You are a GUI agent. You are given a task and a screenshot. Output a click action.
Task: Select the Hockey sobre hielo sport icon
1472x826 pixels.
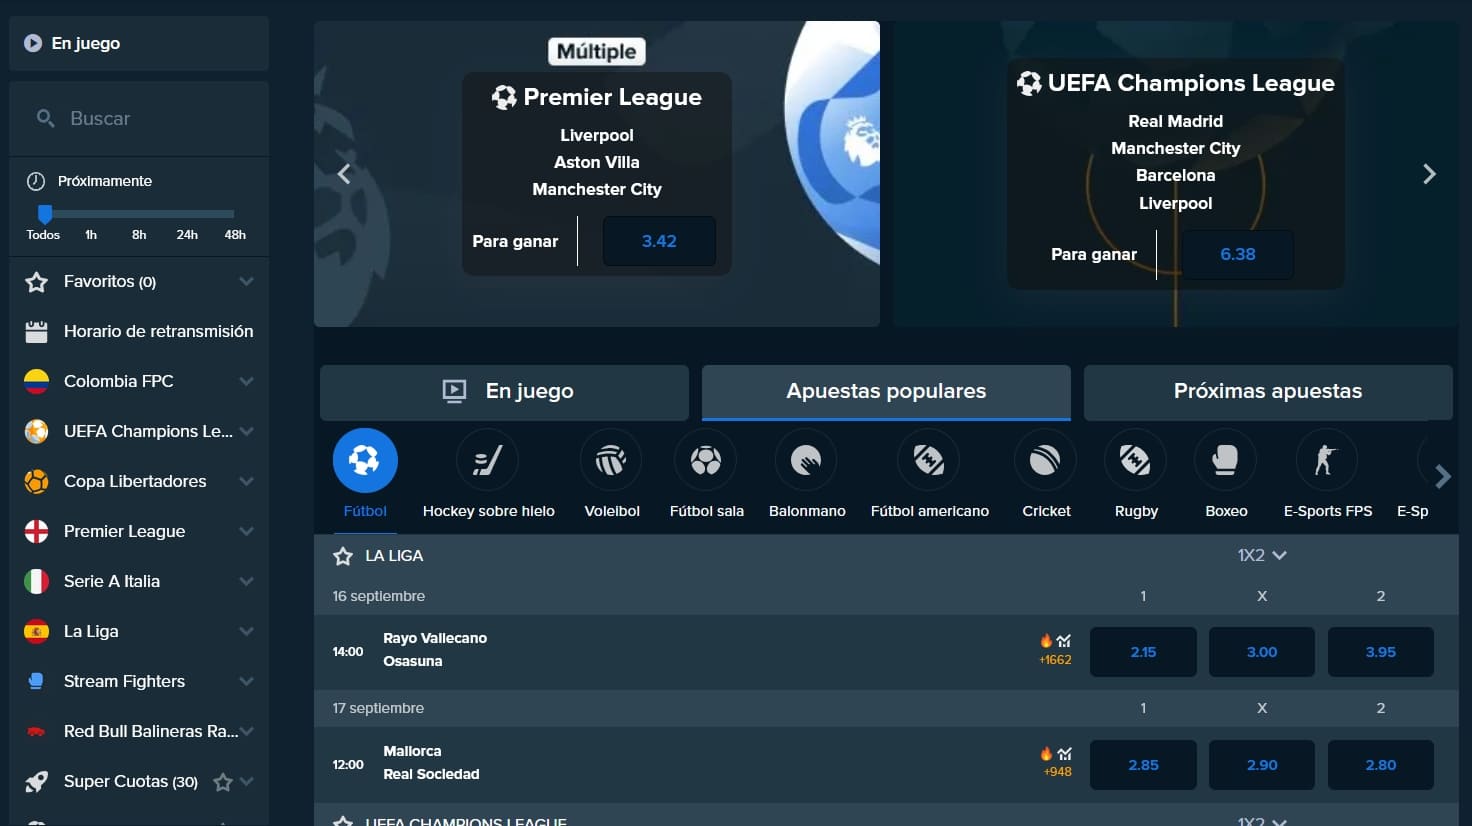pyautogui.click(x=487, y=460)
